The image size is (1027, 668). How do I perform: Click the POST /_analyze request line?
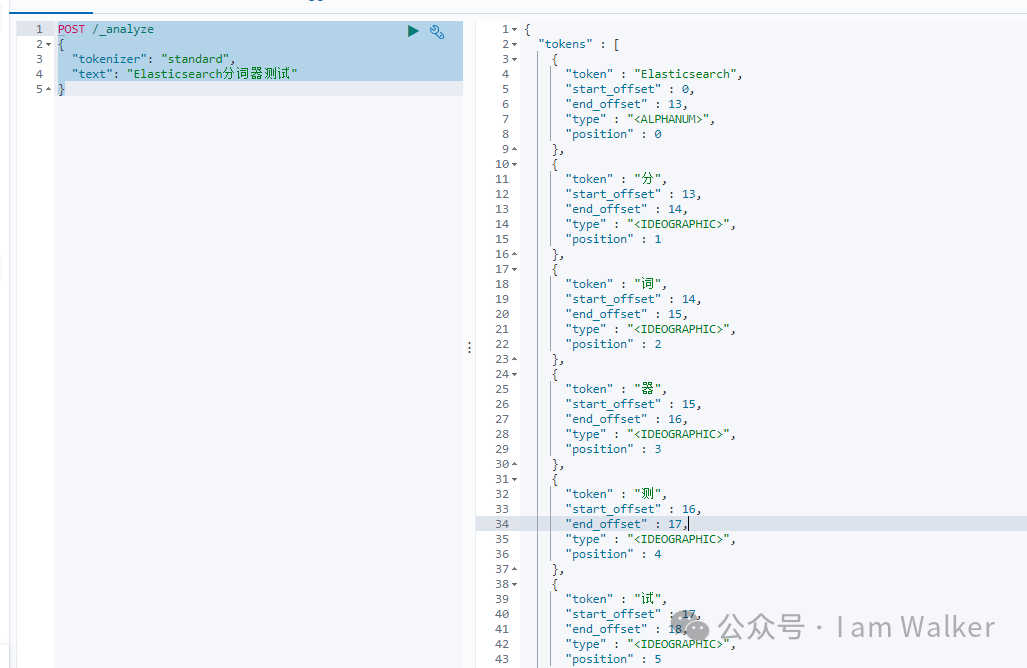click(x=106, y=29)
